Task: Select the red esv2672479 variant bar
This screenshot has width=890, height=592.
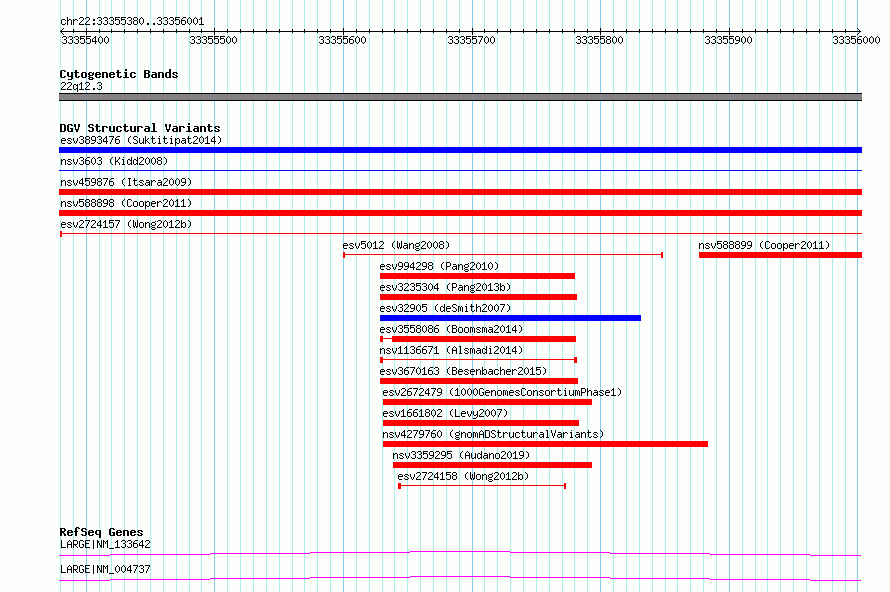Action: [x=488, y=402]
